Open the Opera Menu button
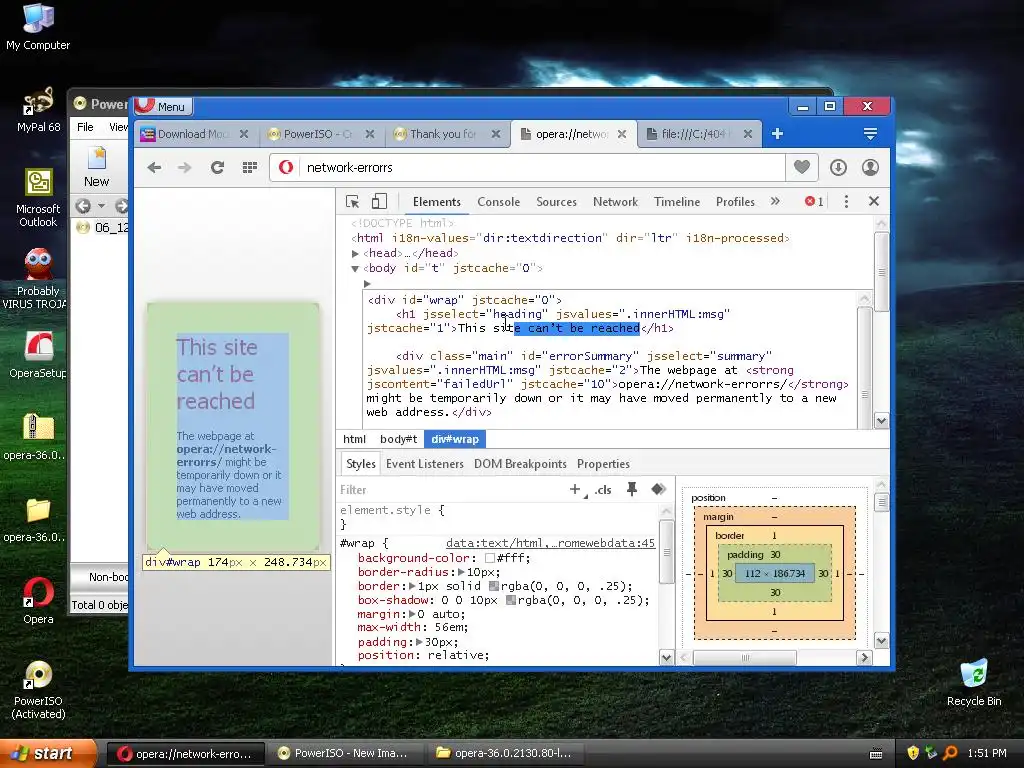 (x=165, y=106)
